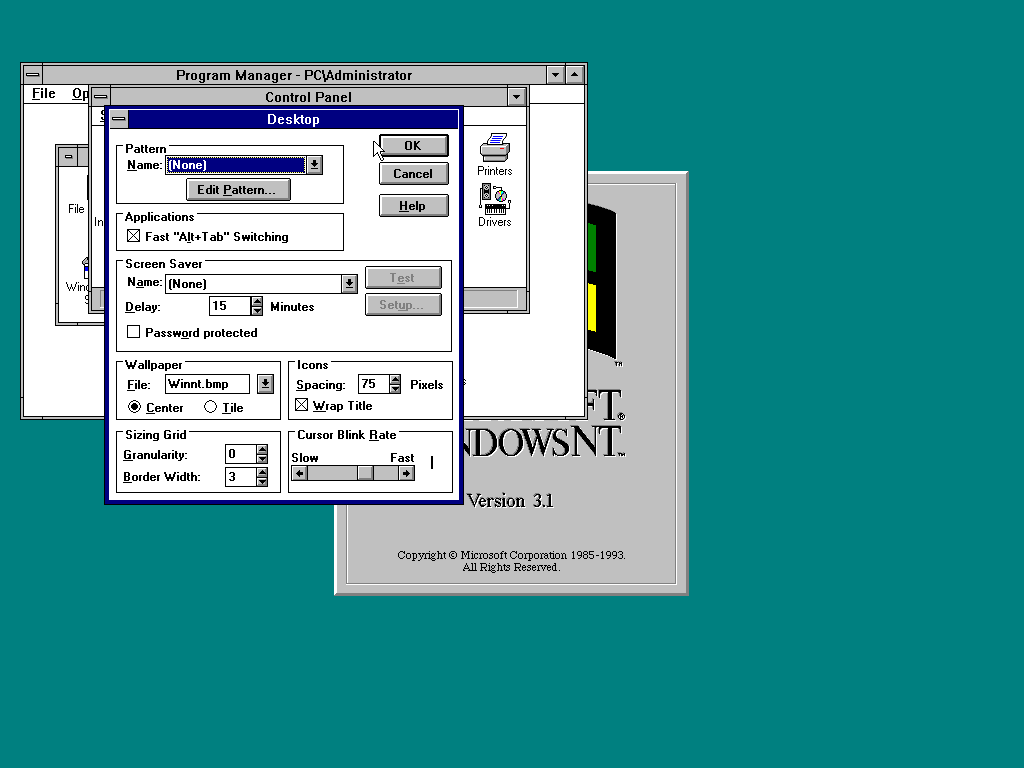Expand the Pattern Name dropdown arrow
This screenshot has width=1024, height=768.
coord(315,165)
